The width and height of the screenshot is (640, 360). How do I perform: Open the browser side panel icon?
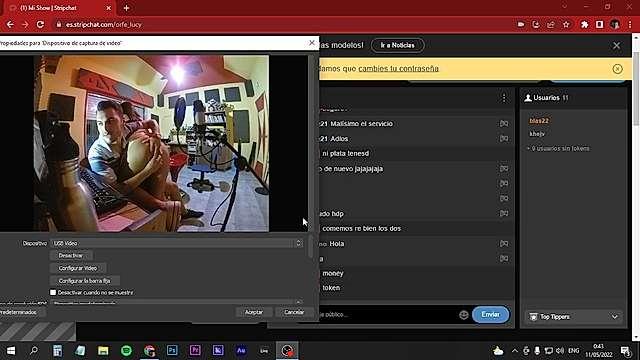click(599, 24)
